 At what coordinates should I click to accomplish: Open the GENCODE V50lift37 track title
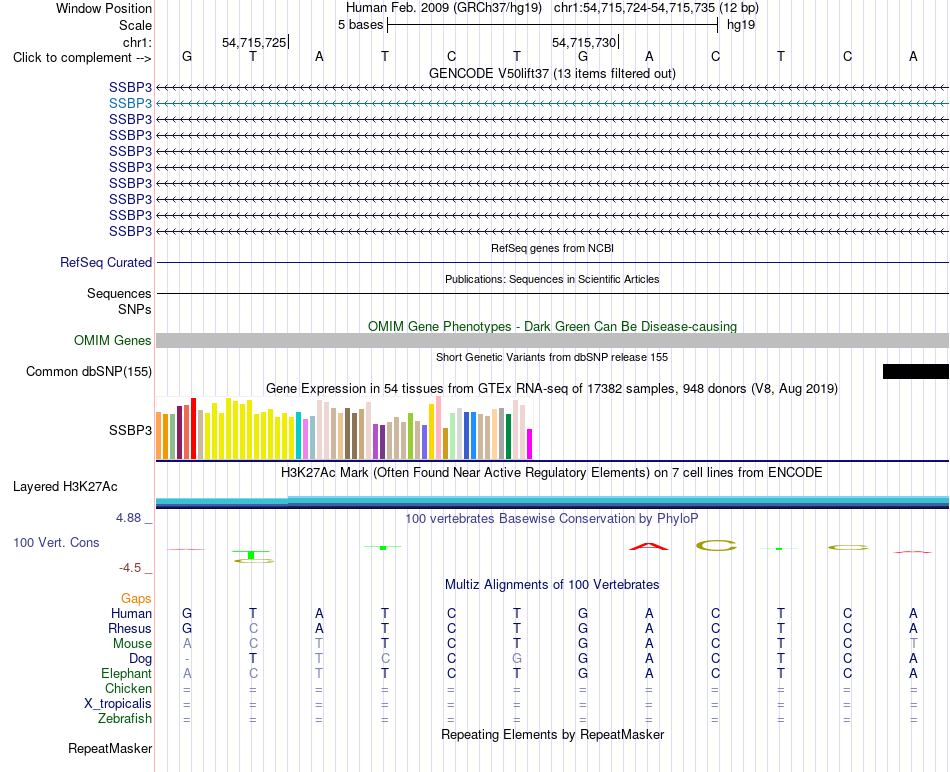coord(552,73)
